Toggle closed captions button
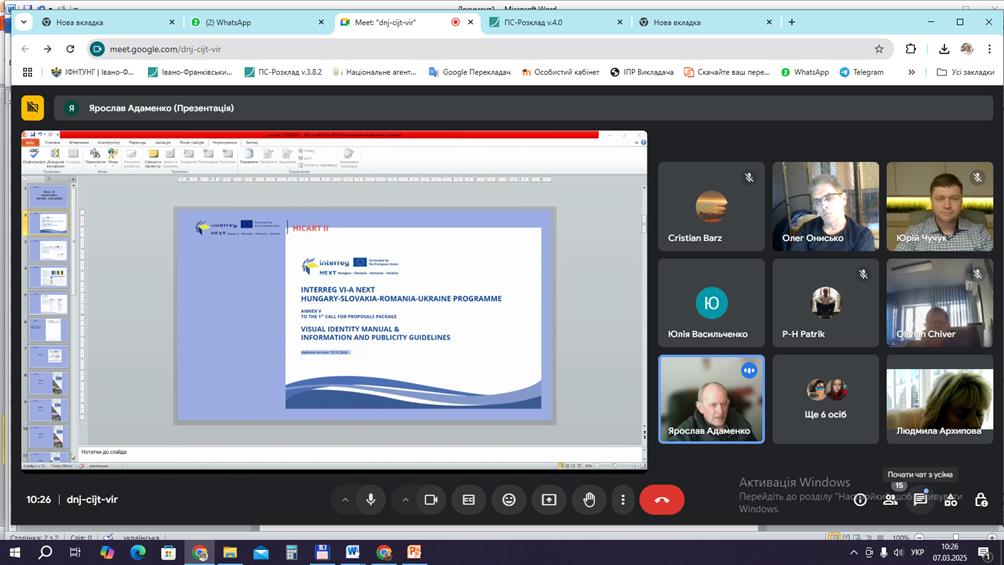The height and width of the screenshot is (565, 1004). tap(469, 500)
